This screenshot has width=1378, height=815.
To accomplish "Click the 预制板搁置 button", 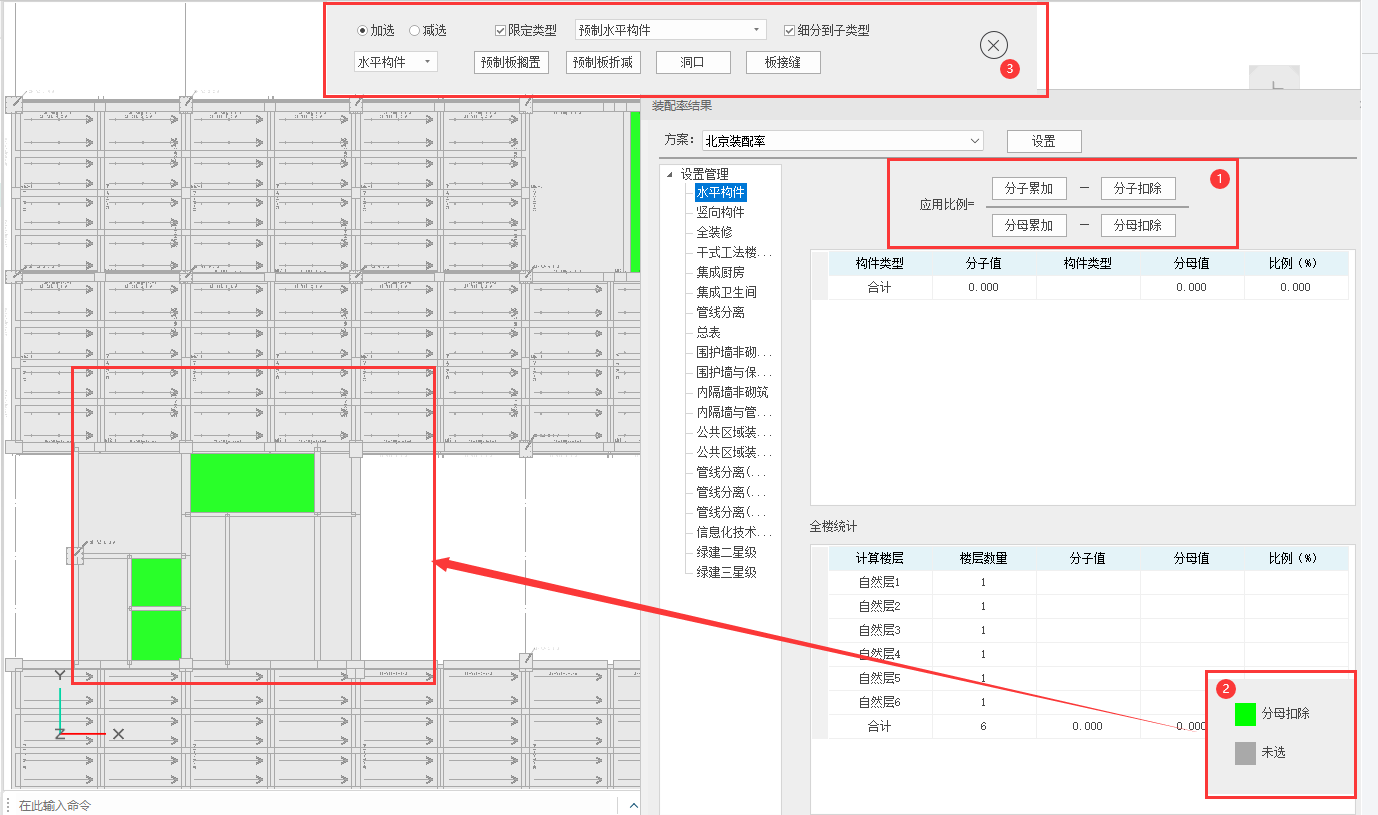I will (511, 62).
